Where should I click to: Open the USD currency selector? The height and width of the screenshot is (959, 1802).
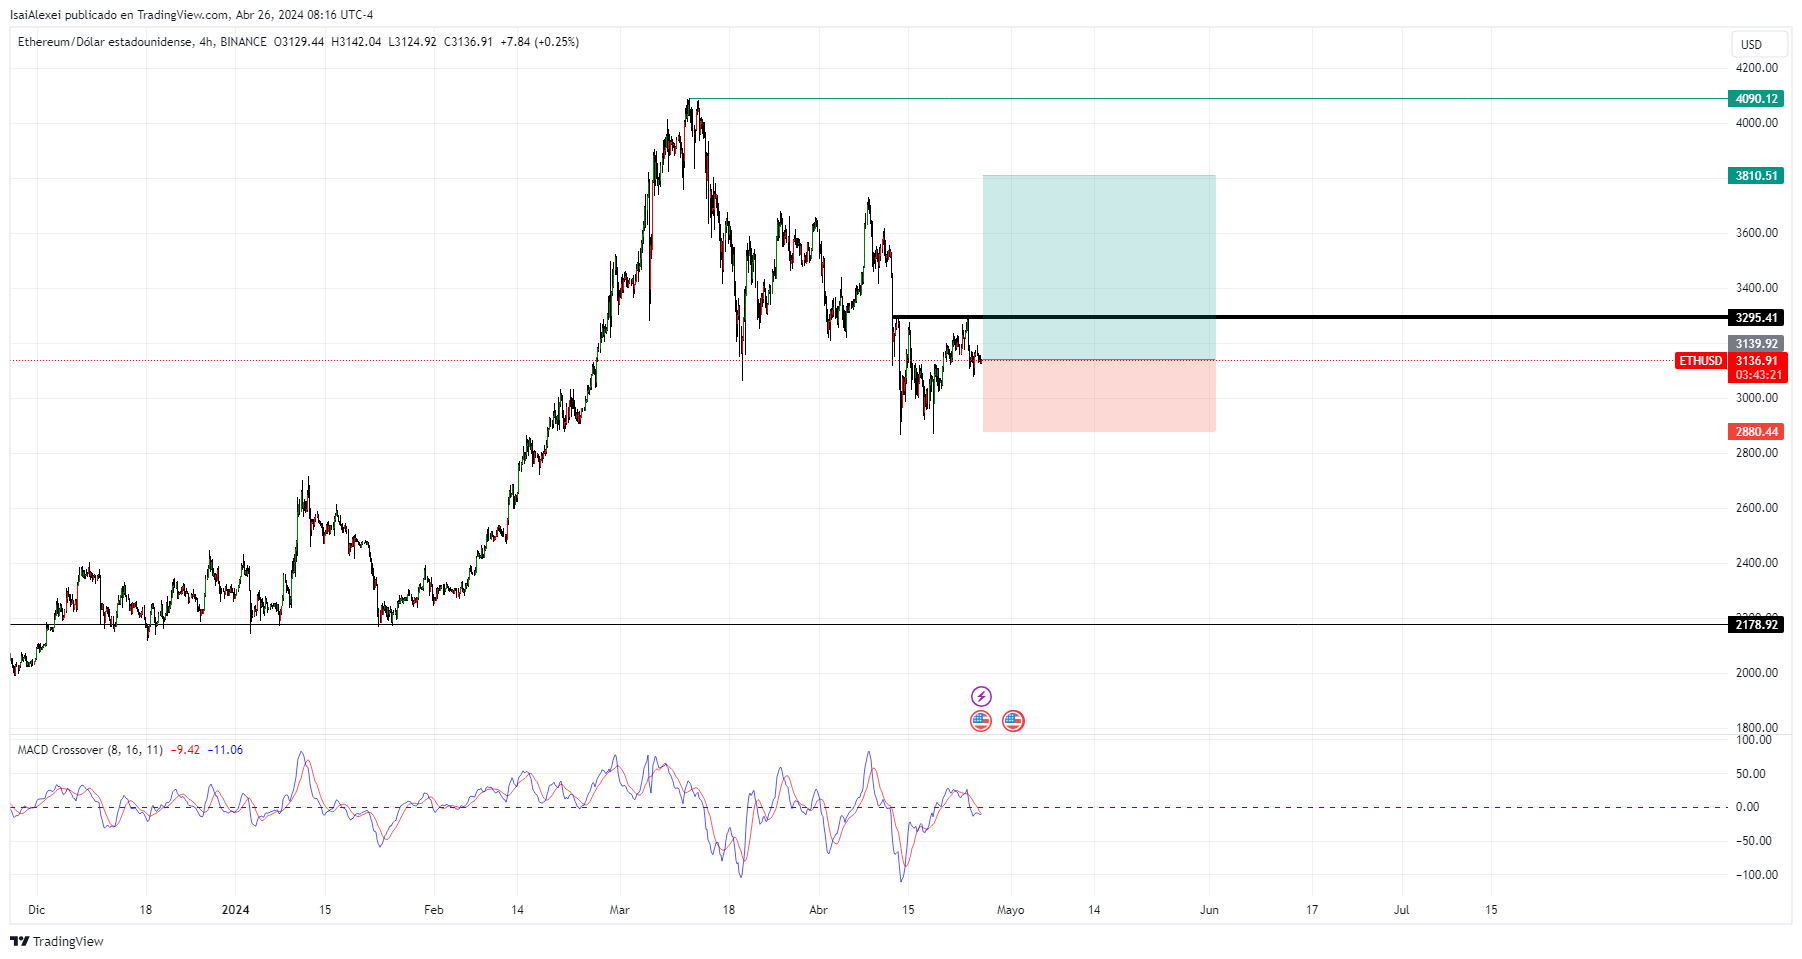click(x=1759, y=44)
